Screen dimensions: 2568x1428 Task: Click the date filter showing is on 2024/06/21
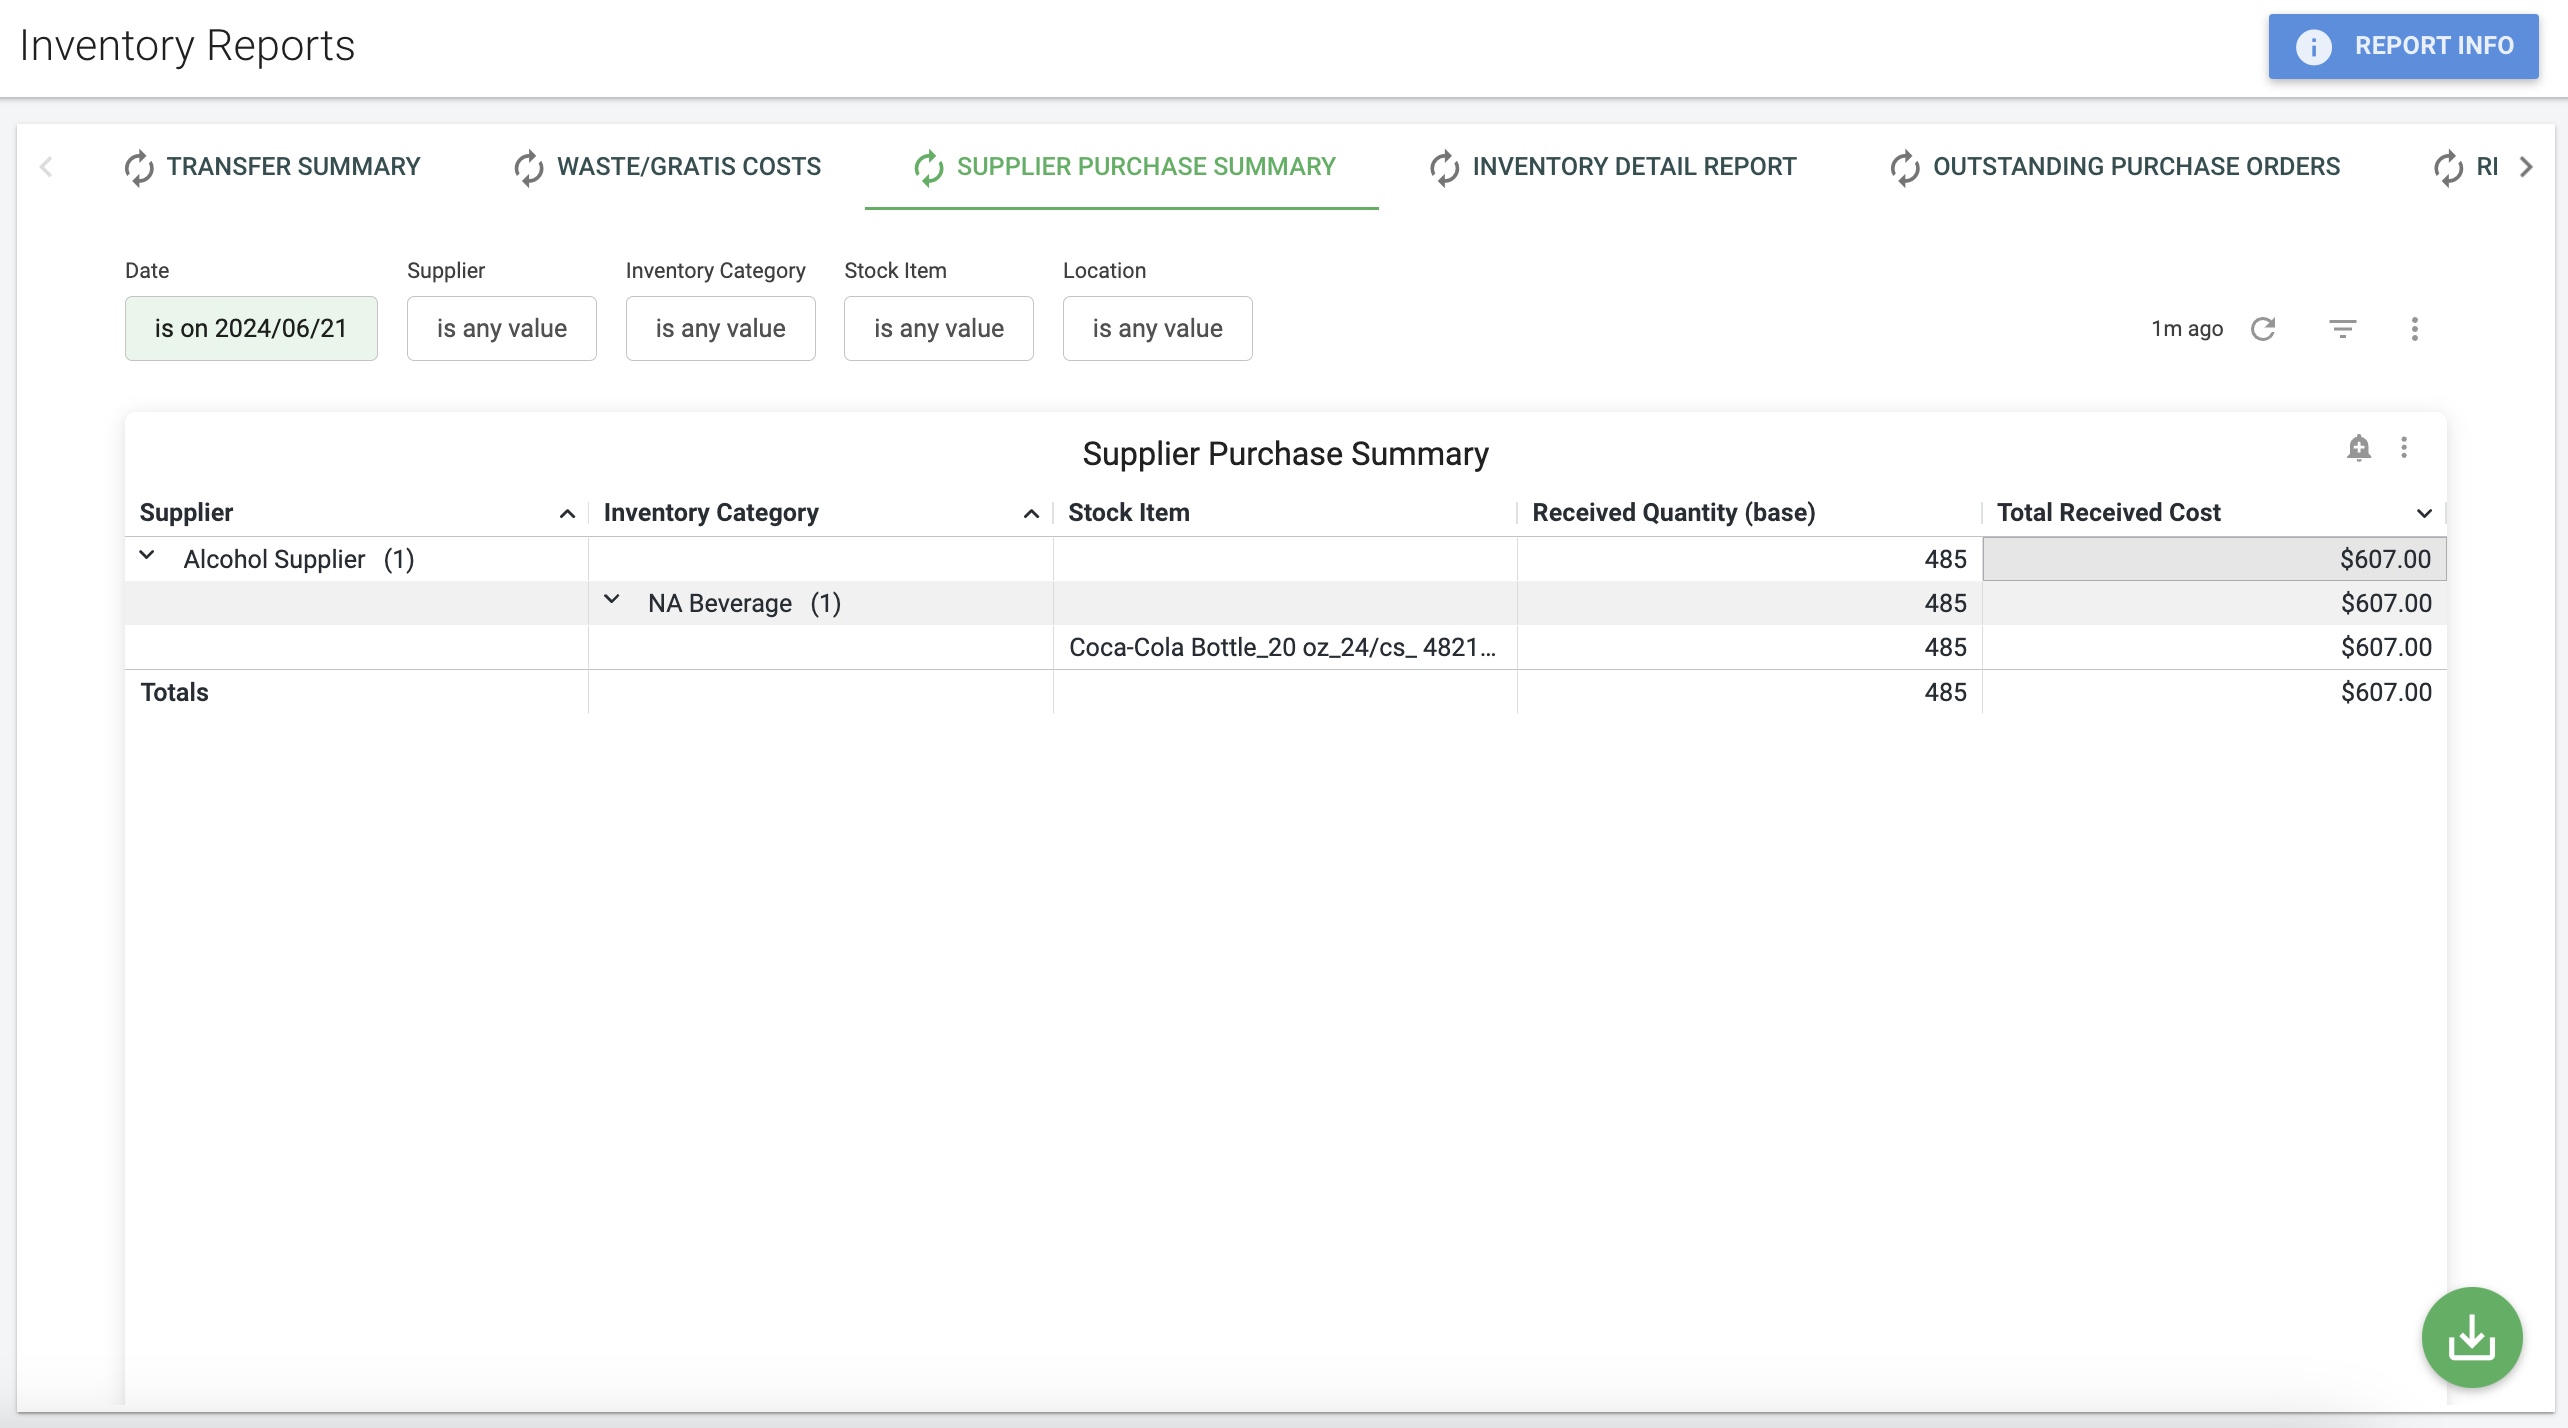(x=251, y=328)
